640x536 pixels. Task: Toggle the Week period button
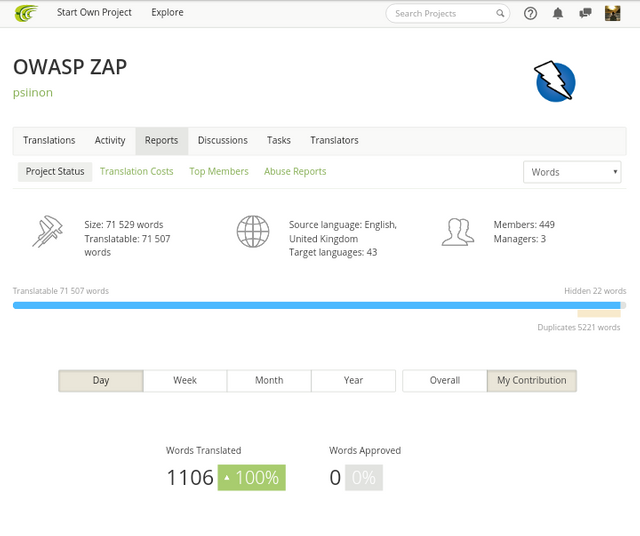pos(185,380)
